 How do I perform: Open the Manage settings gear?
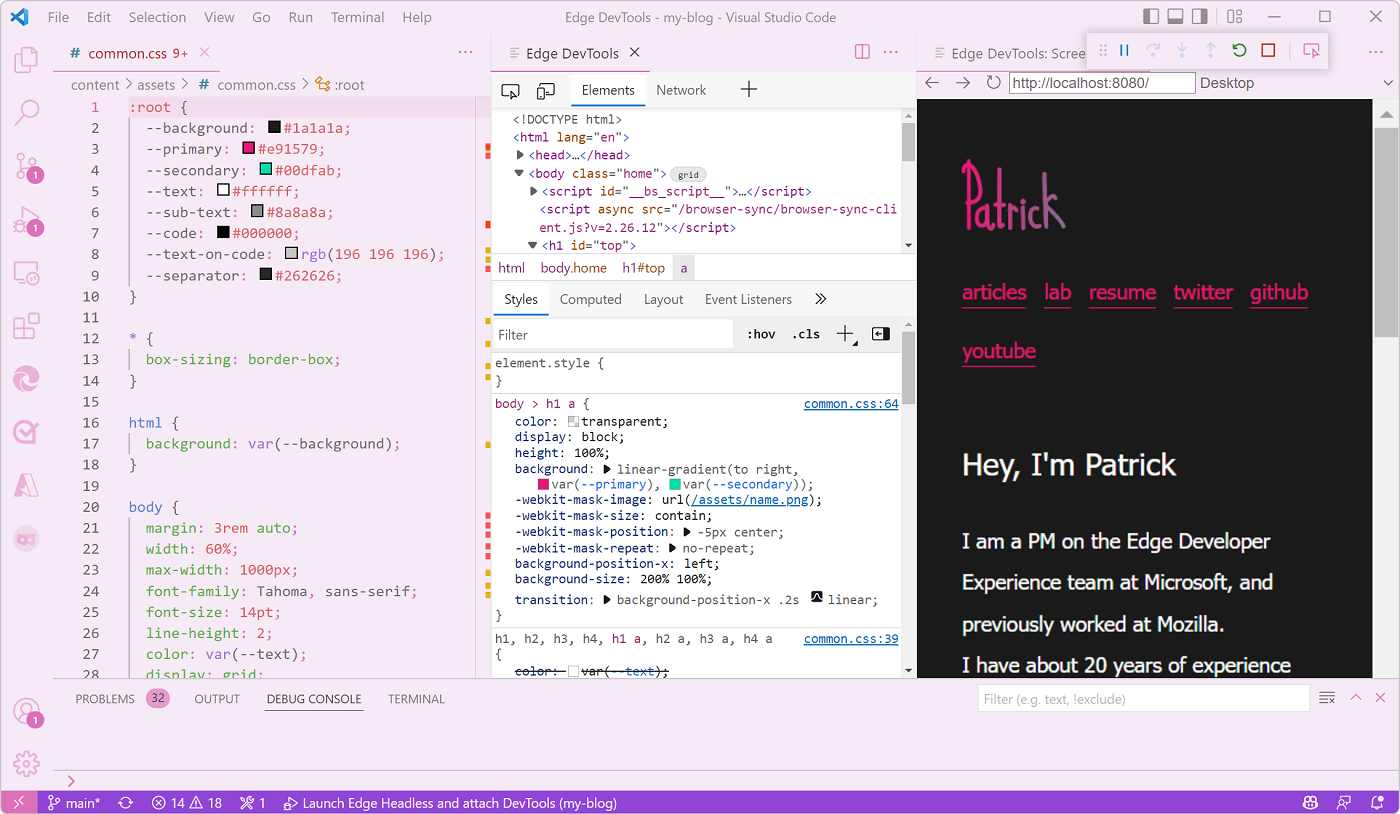pos(26,763)
